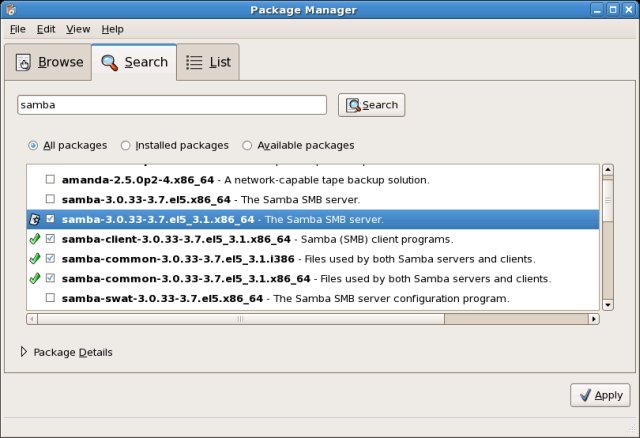Viewport: 640px width, 438px height.
Task: Open the File menu
Action: point(18,29)
